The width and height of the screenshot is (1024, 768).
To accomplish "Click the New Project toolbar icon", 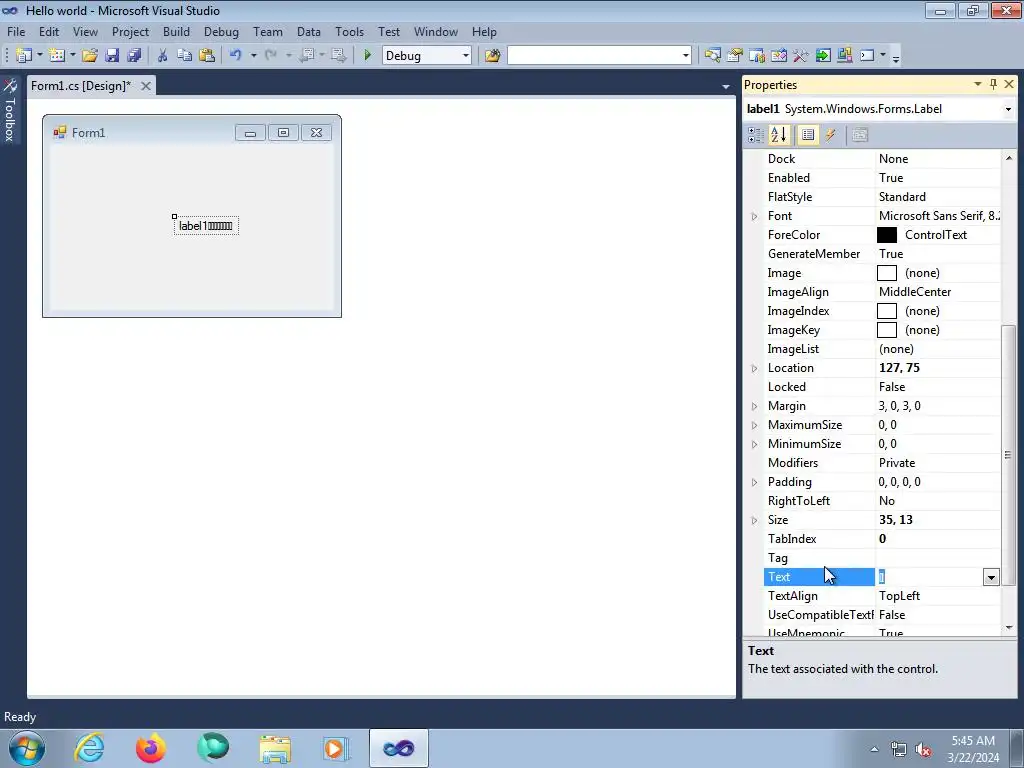I will click(24, 56).
